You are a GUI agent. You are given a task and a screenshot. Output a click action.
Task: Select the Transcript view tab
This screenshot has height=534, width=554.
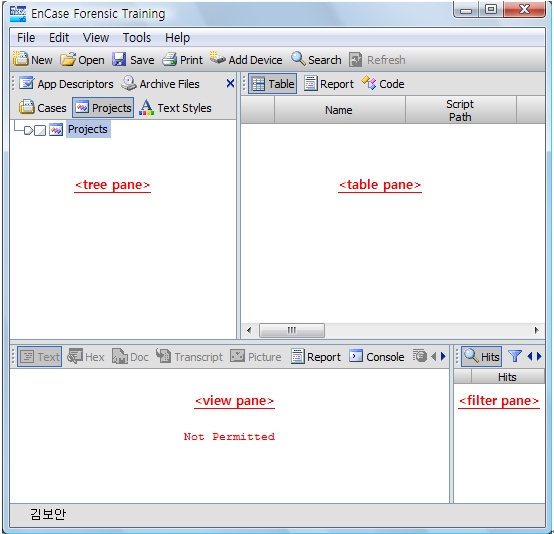coord(189,357)
